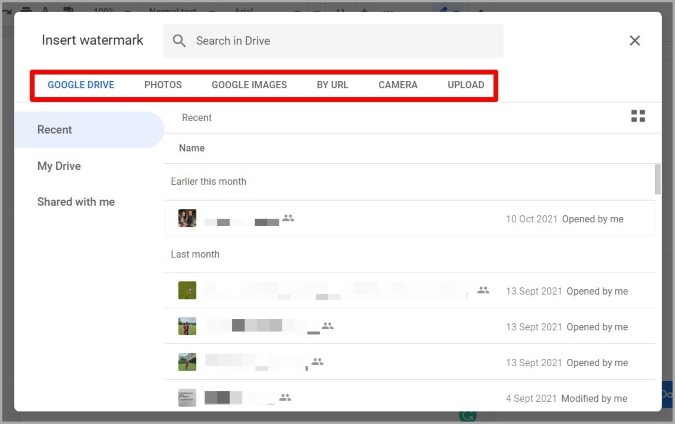Switch to grid view layout
This screenshot has height=424, width=675.
tap(638, 116)
